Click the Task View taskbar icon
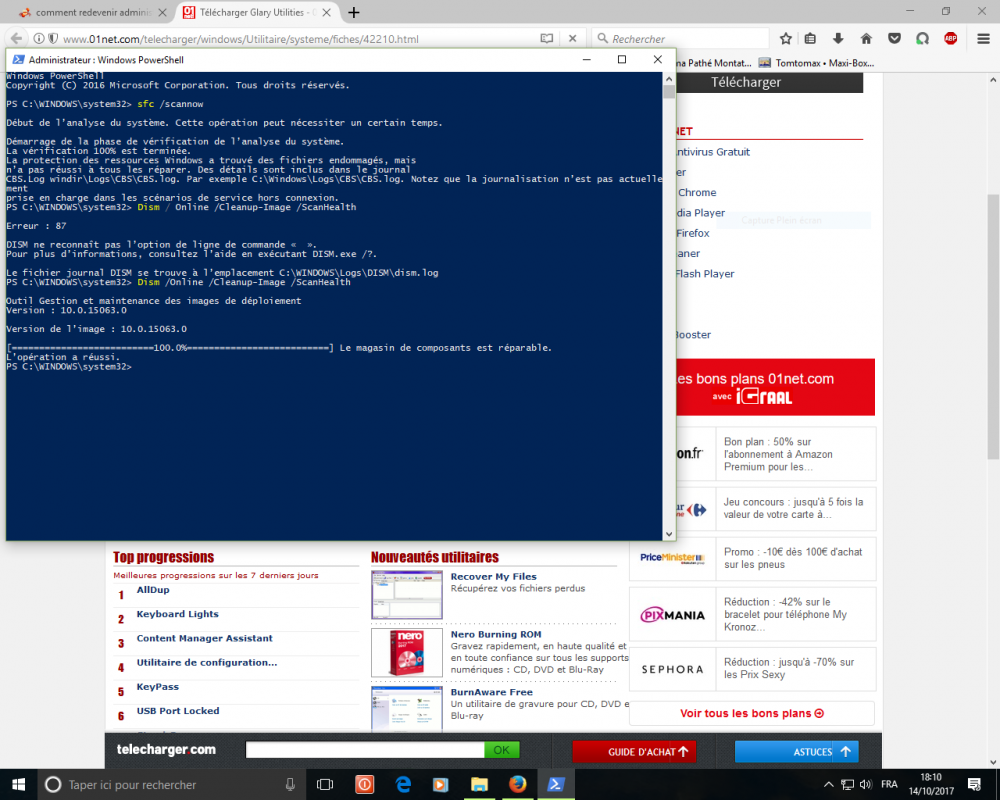The height and width of the screenshot is (800, 1000). 325,784
